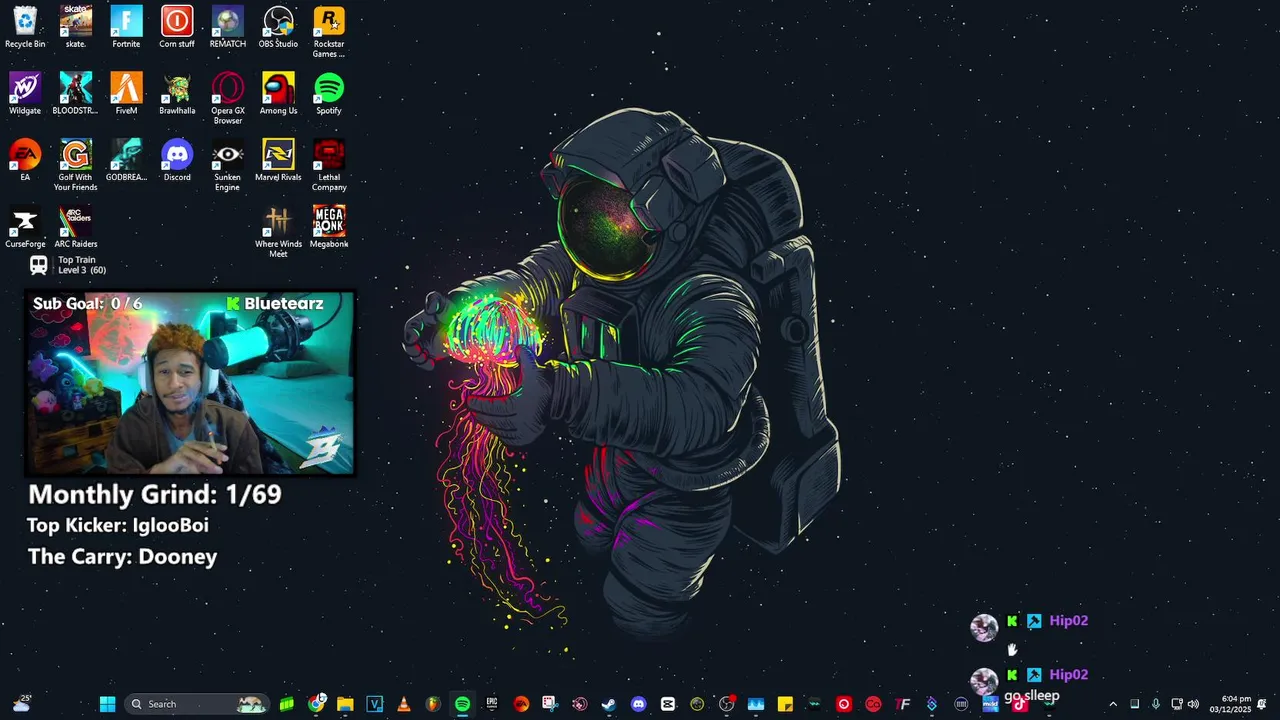Open the FiveM desktop shortcut
The image size is (1280, 720).
[126, 94]
